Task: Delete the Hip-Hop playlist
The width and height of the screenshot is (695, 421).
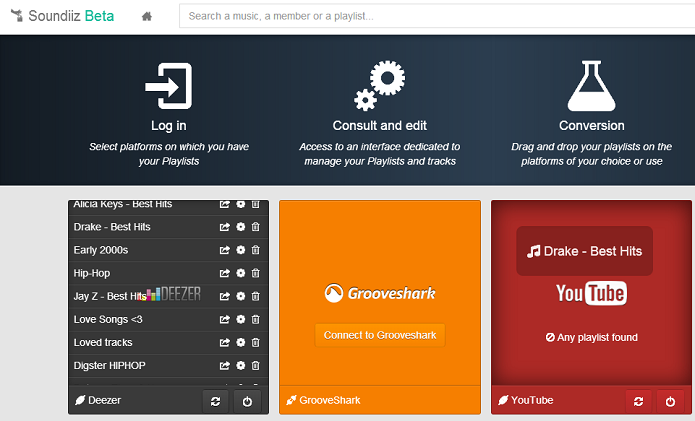Action: pyautogui.click(x=256, y=273)
